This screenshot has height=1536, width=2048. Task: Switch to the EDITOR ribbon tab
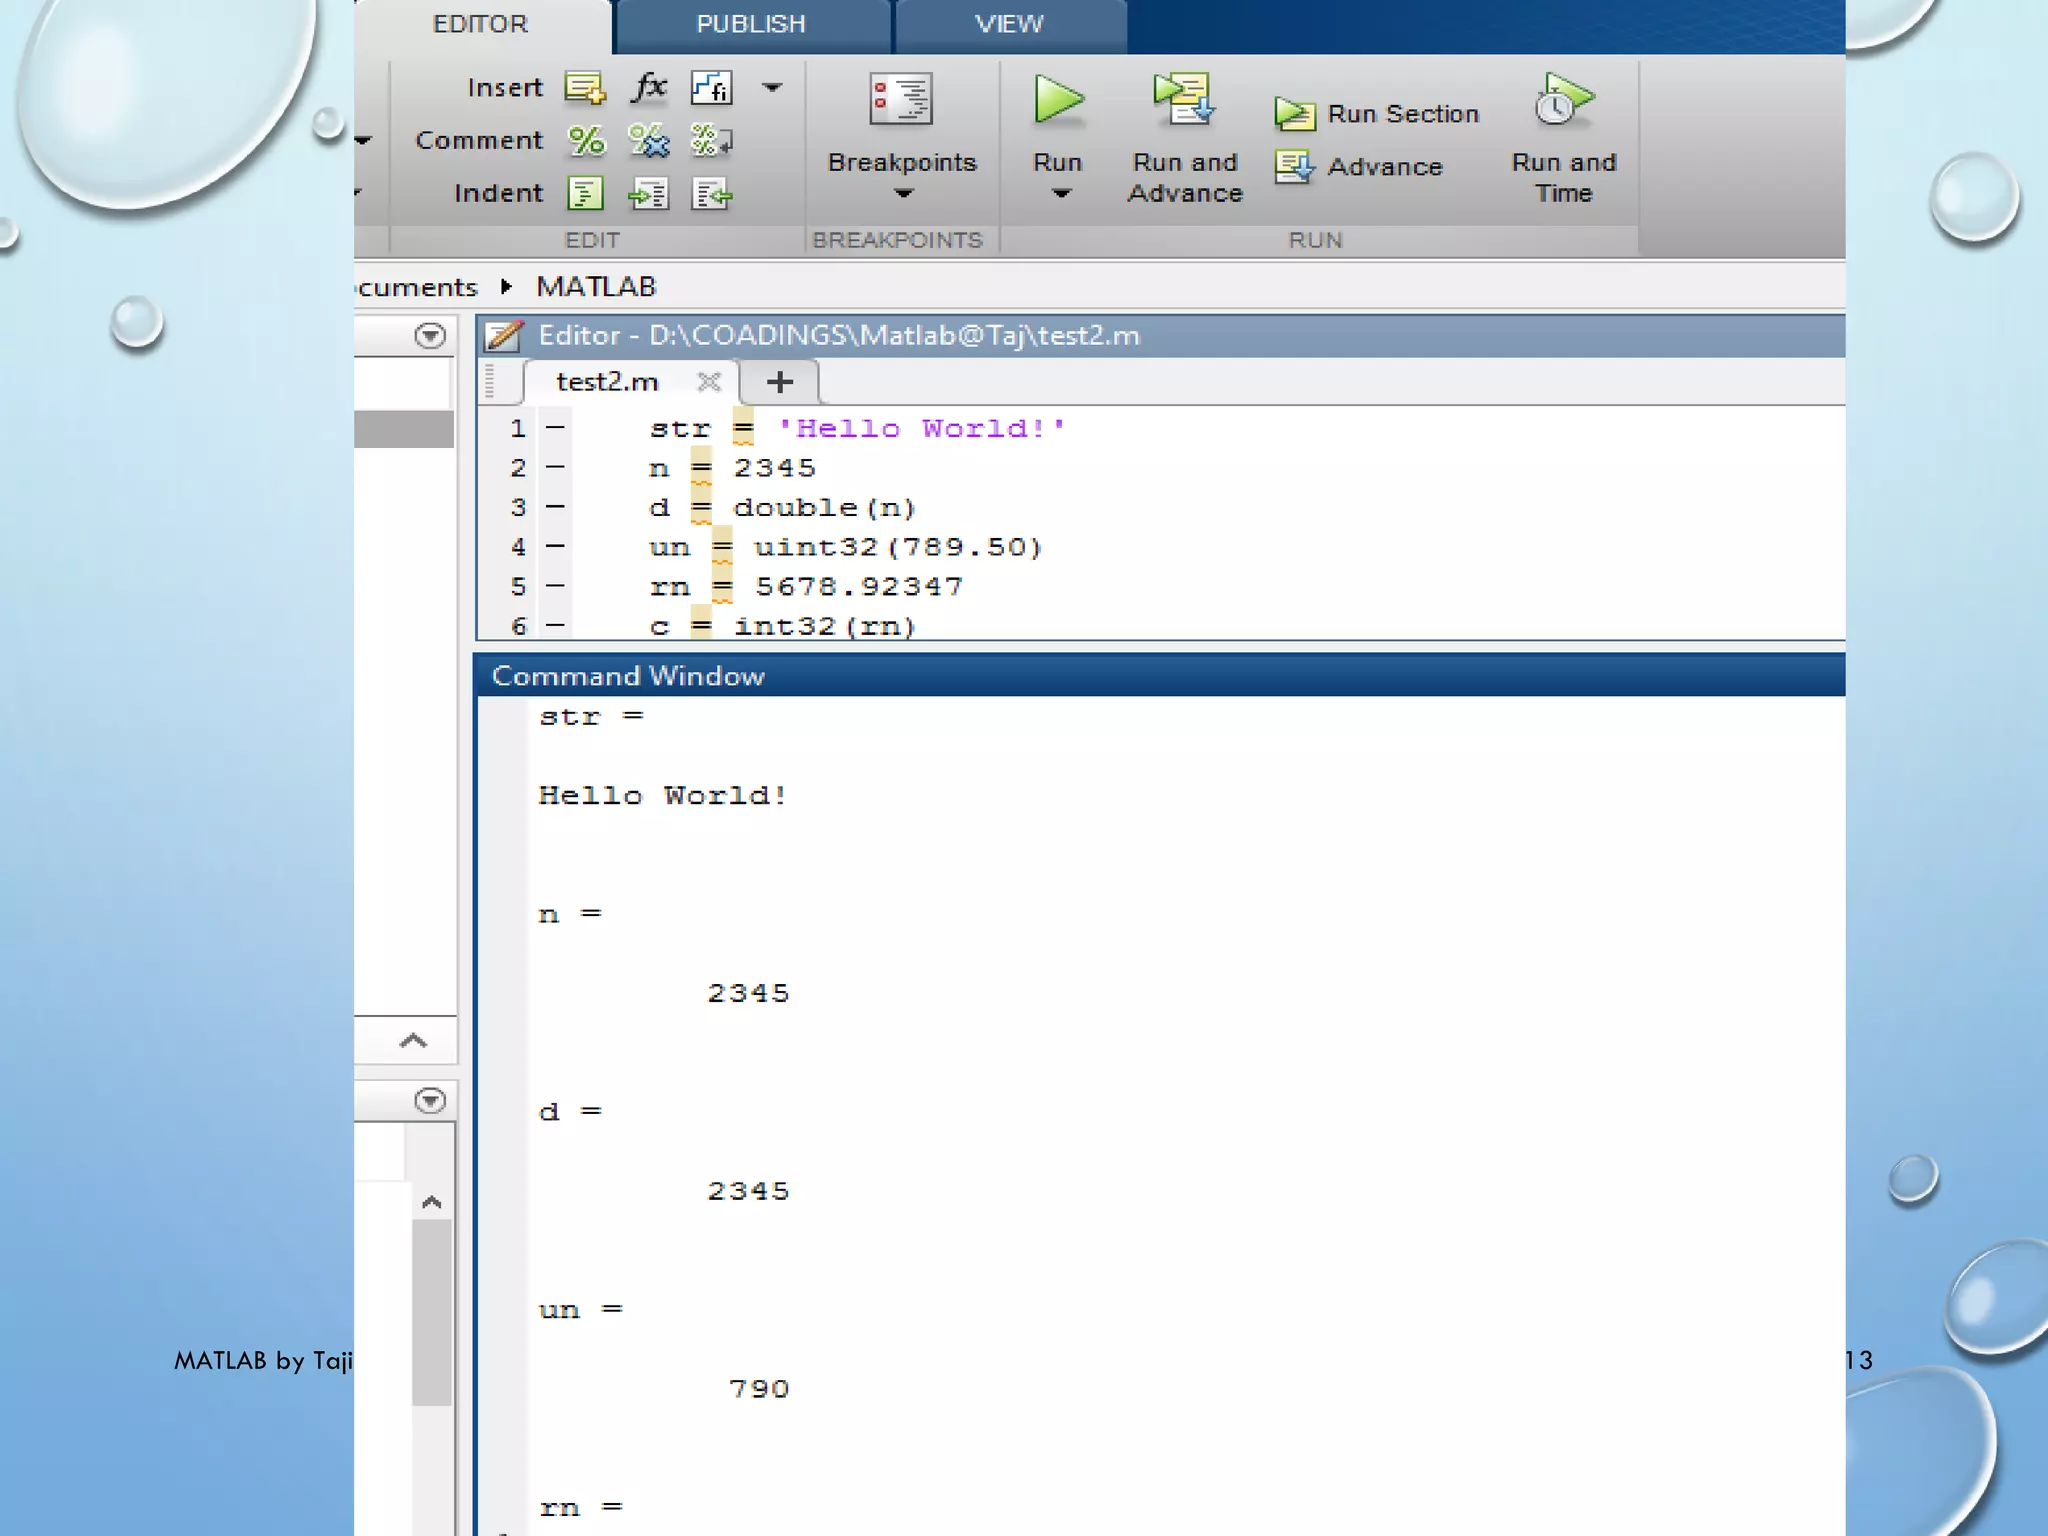[x=480, y=25]
